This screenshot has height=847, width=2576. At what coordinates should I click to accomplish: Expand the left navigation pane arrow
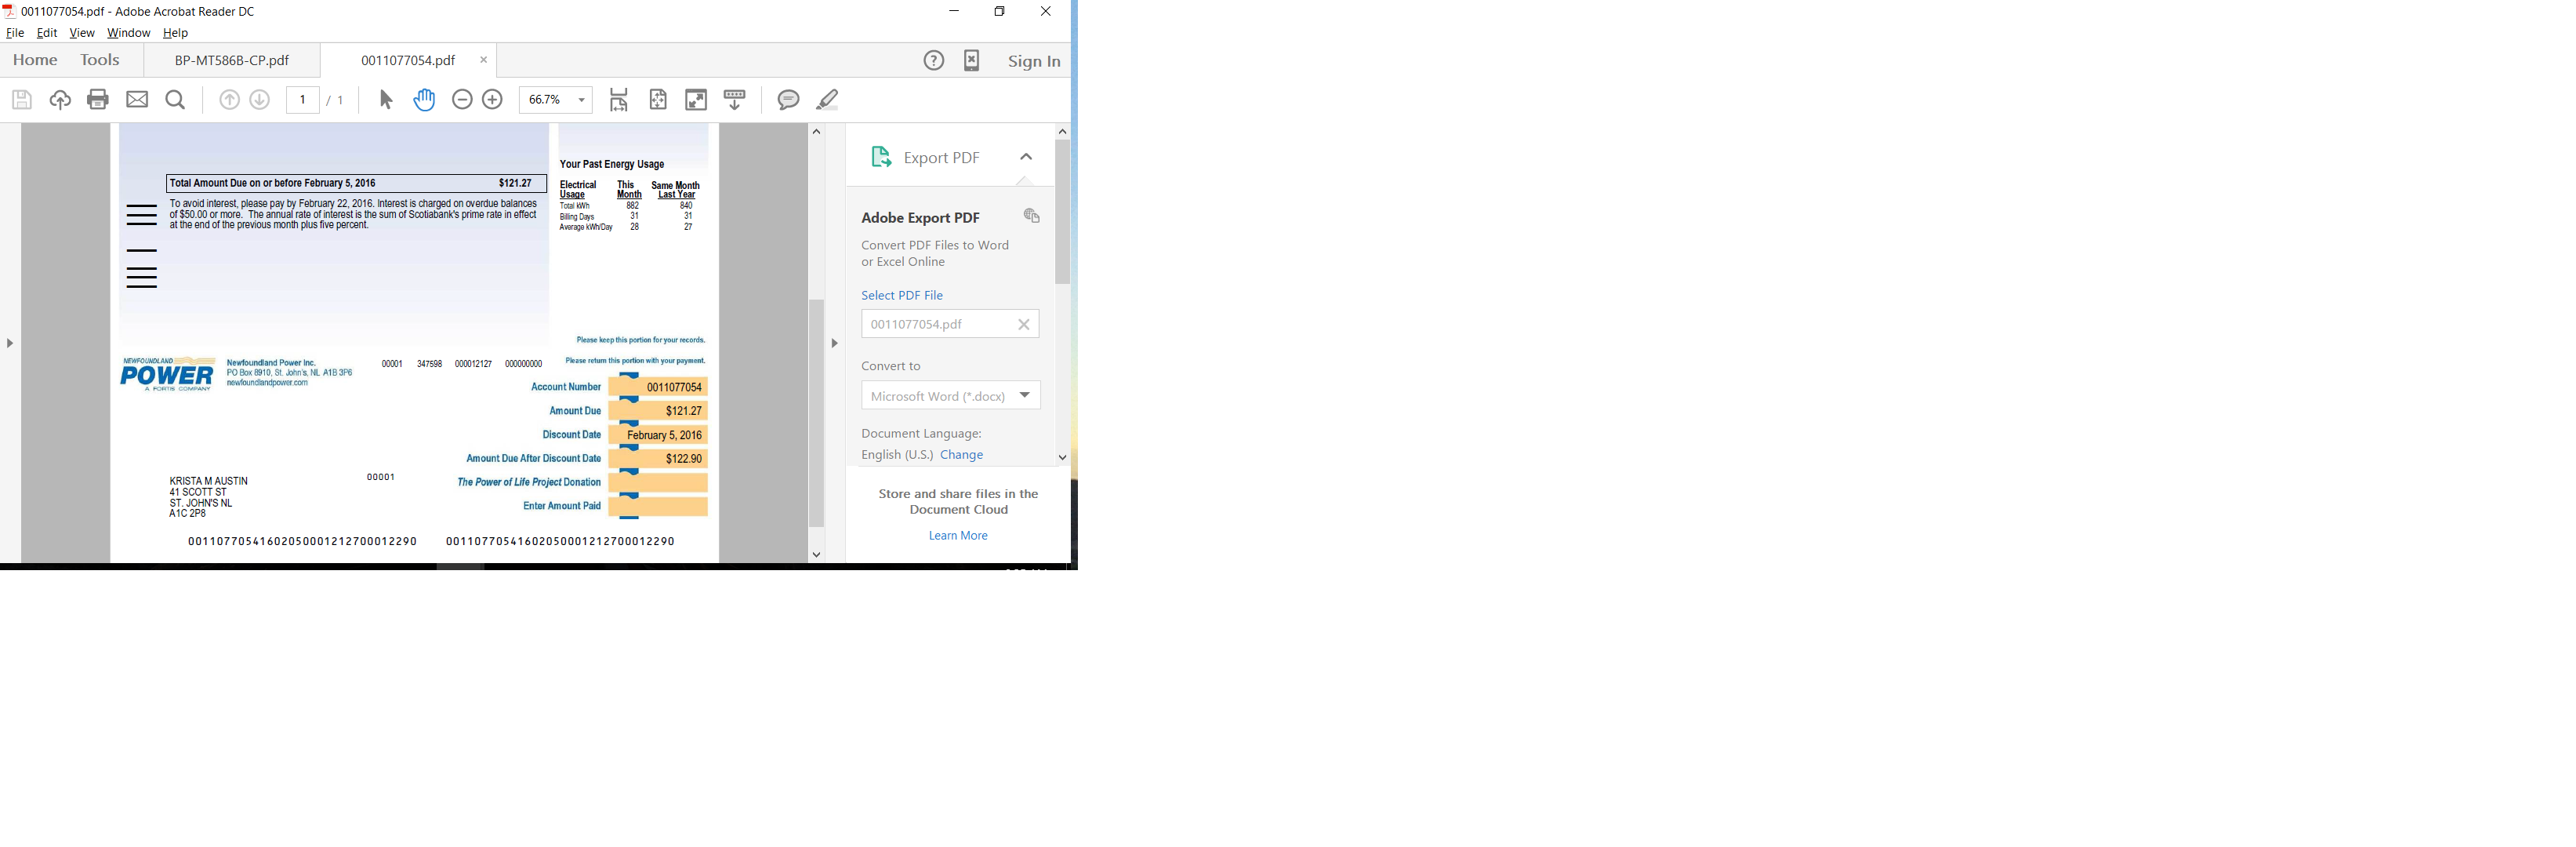[x=10, y=343]
